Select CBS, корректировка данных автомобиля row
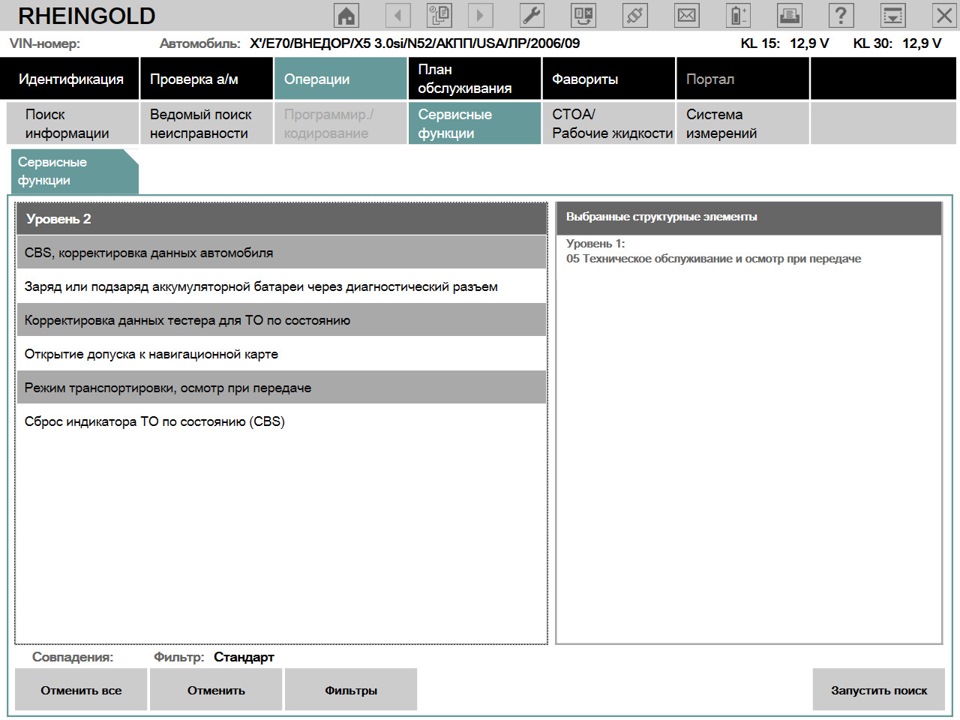The height and width of the screenshot is (720, 960). coord(282,252)
